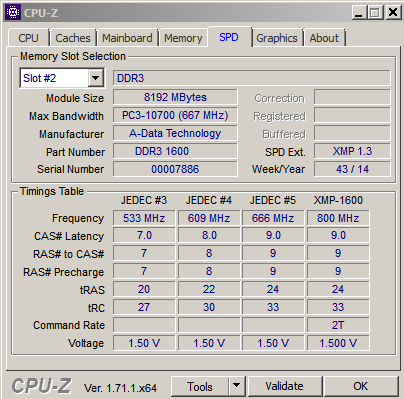Click the OK button

click(x=361, y=387)
